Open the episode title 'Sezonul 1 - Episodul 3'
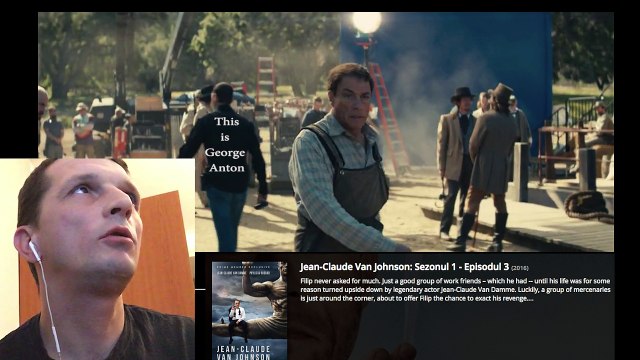The image size is (640, 360). coord(462,267)
